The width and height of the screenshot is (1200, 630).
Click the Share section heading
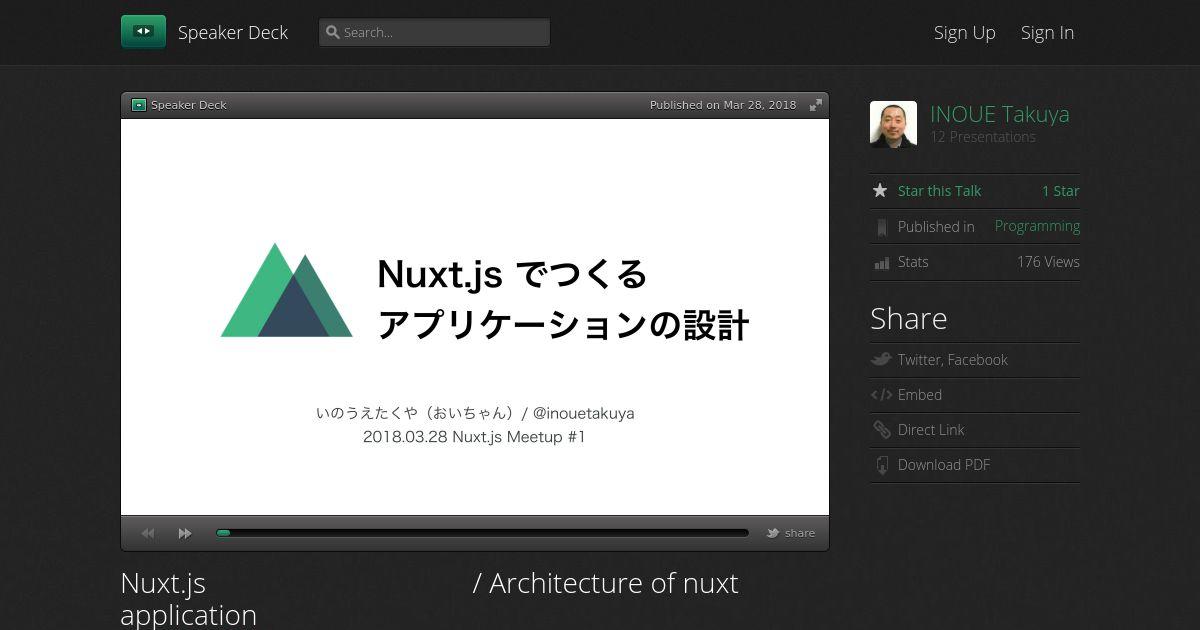pyautogui.click(x=908, y=318)
